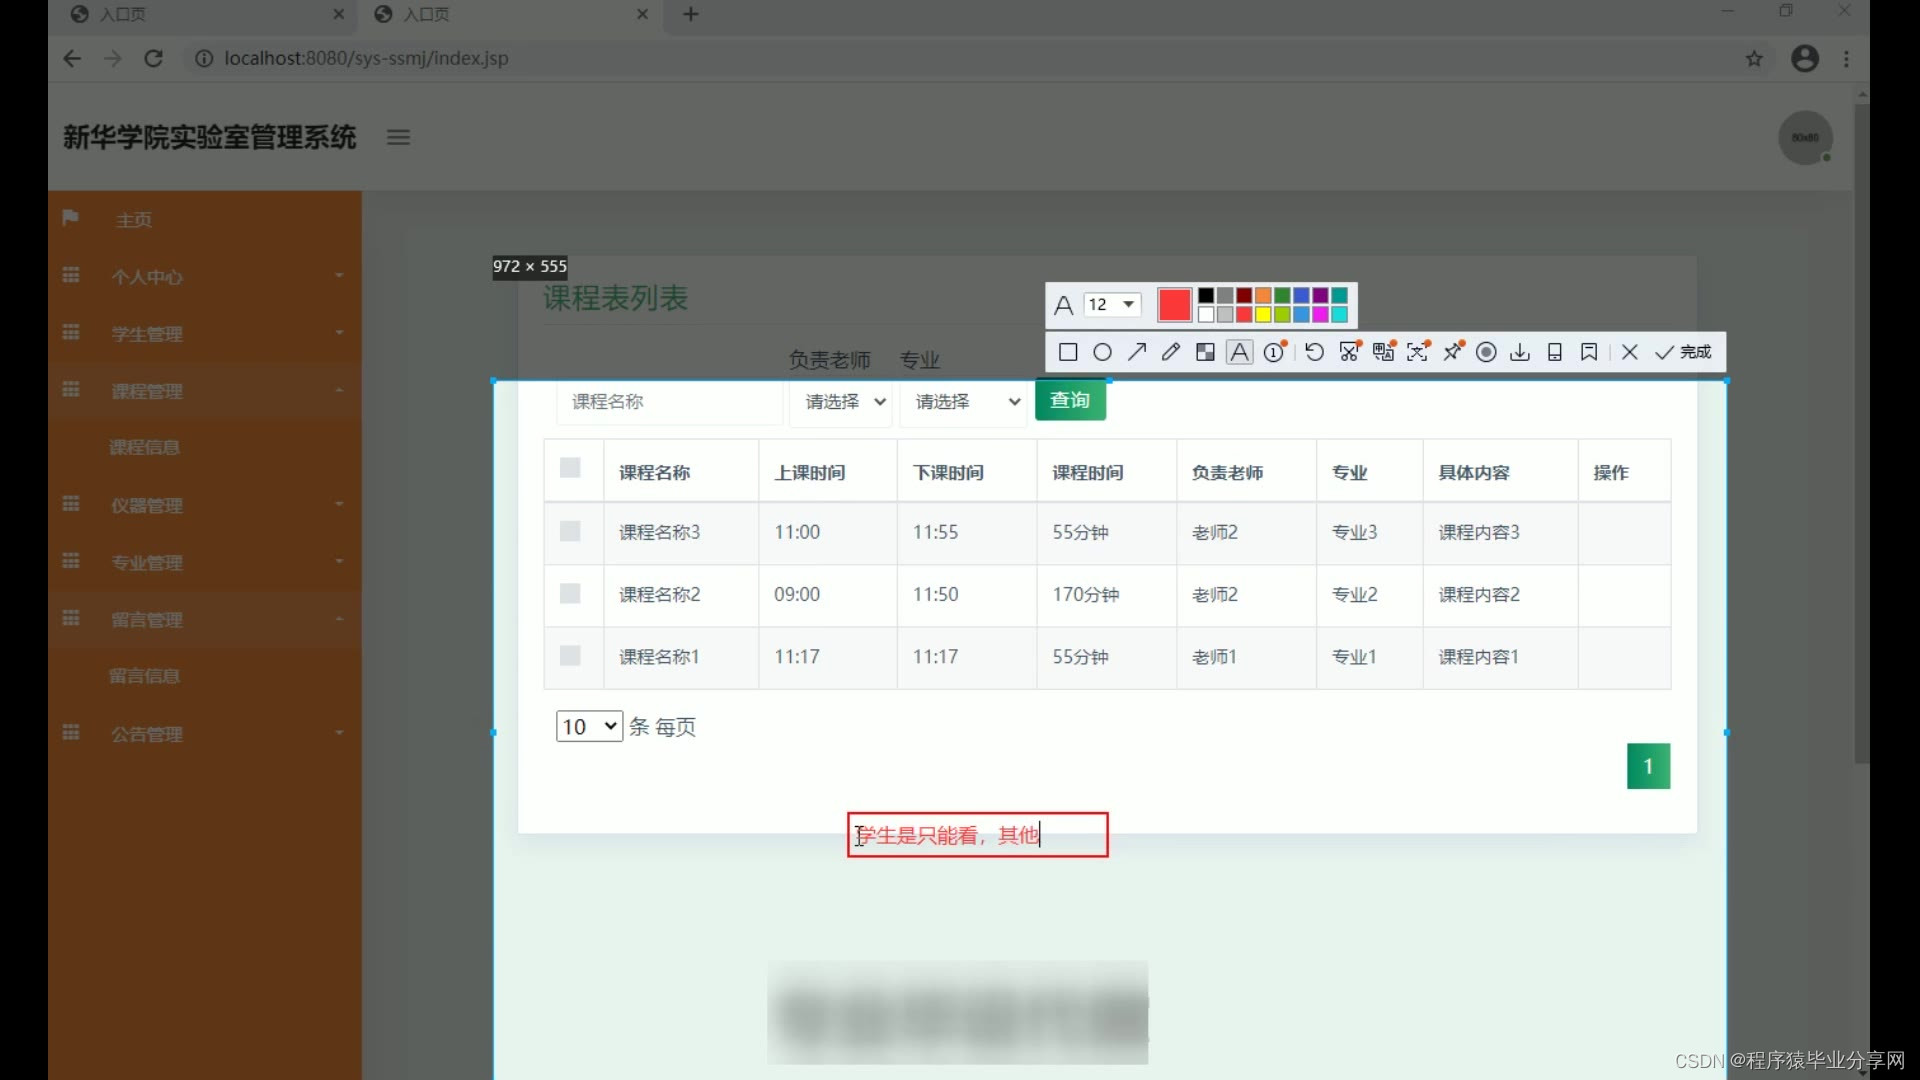
Task: Check the 课程名称3 row checkbox
Action: [x=570, y=531]
